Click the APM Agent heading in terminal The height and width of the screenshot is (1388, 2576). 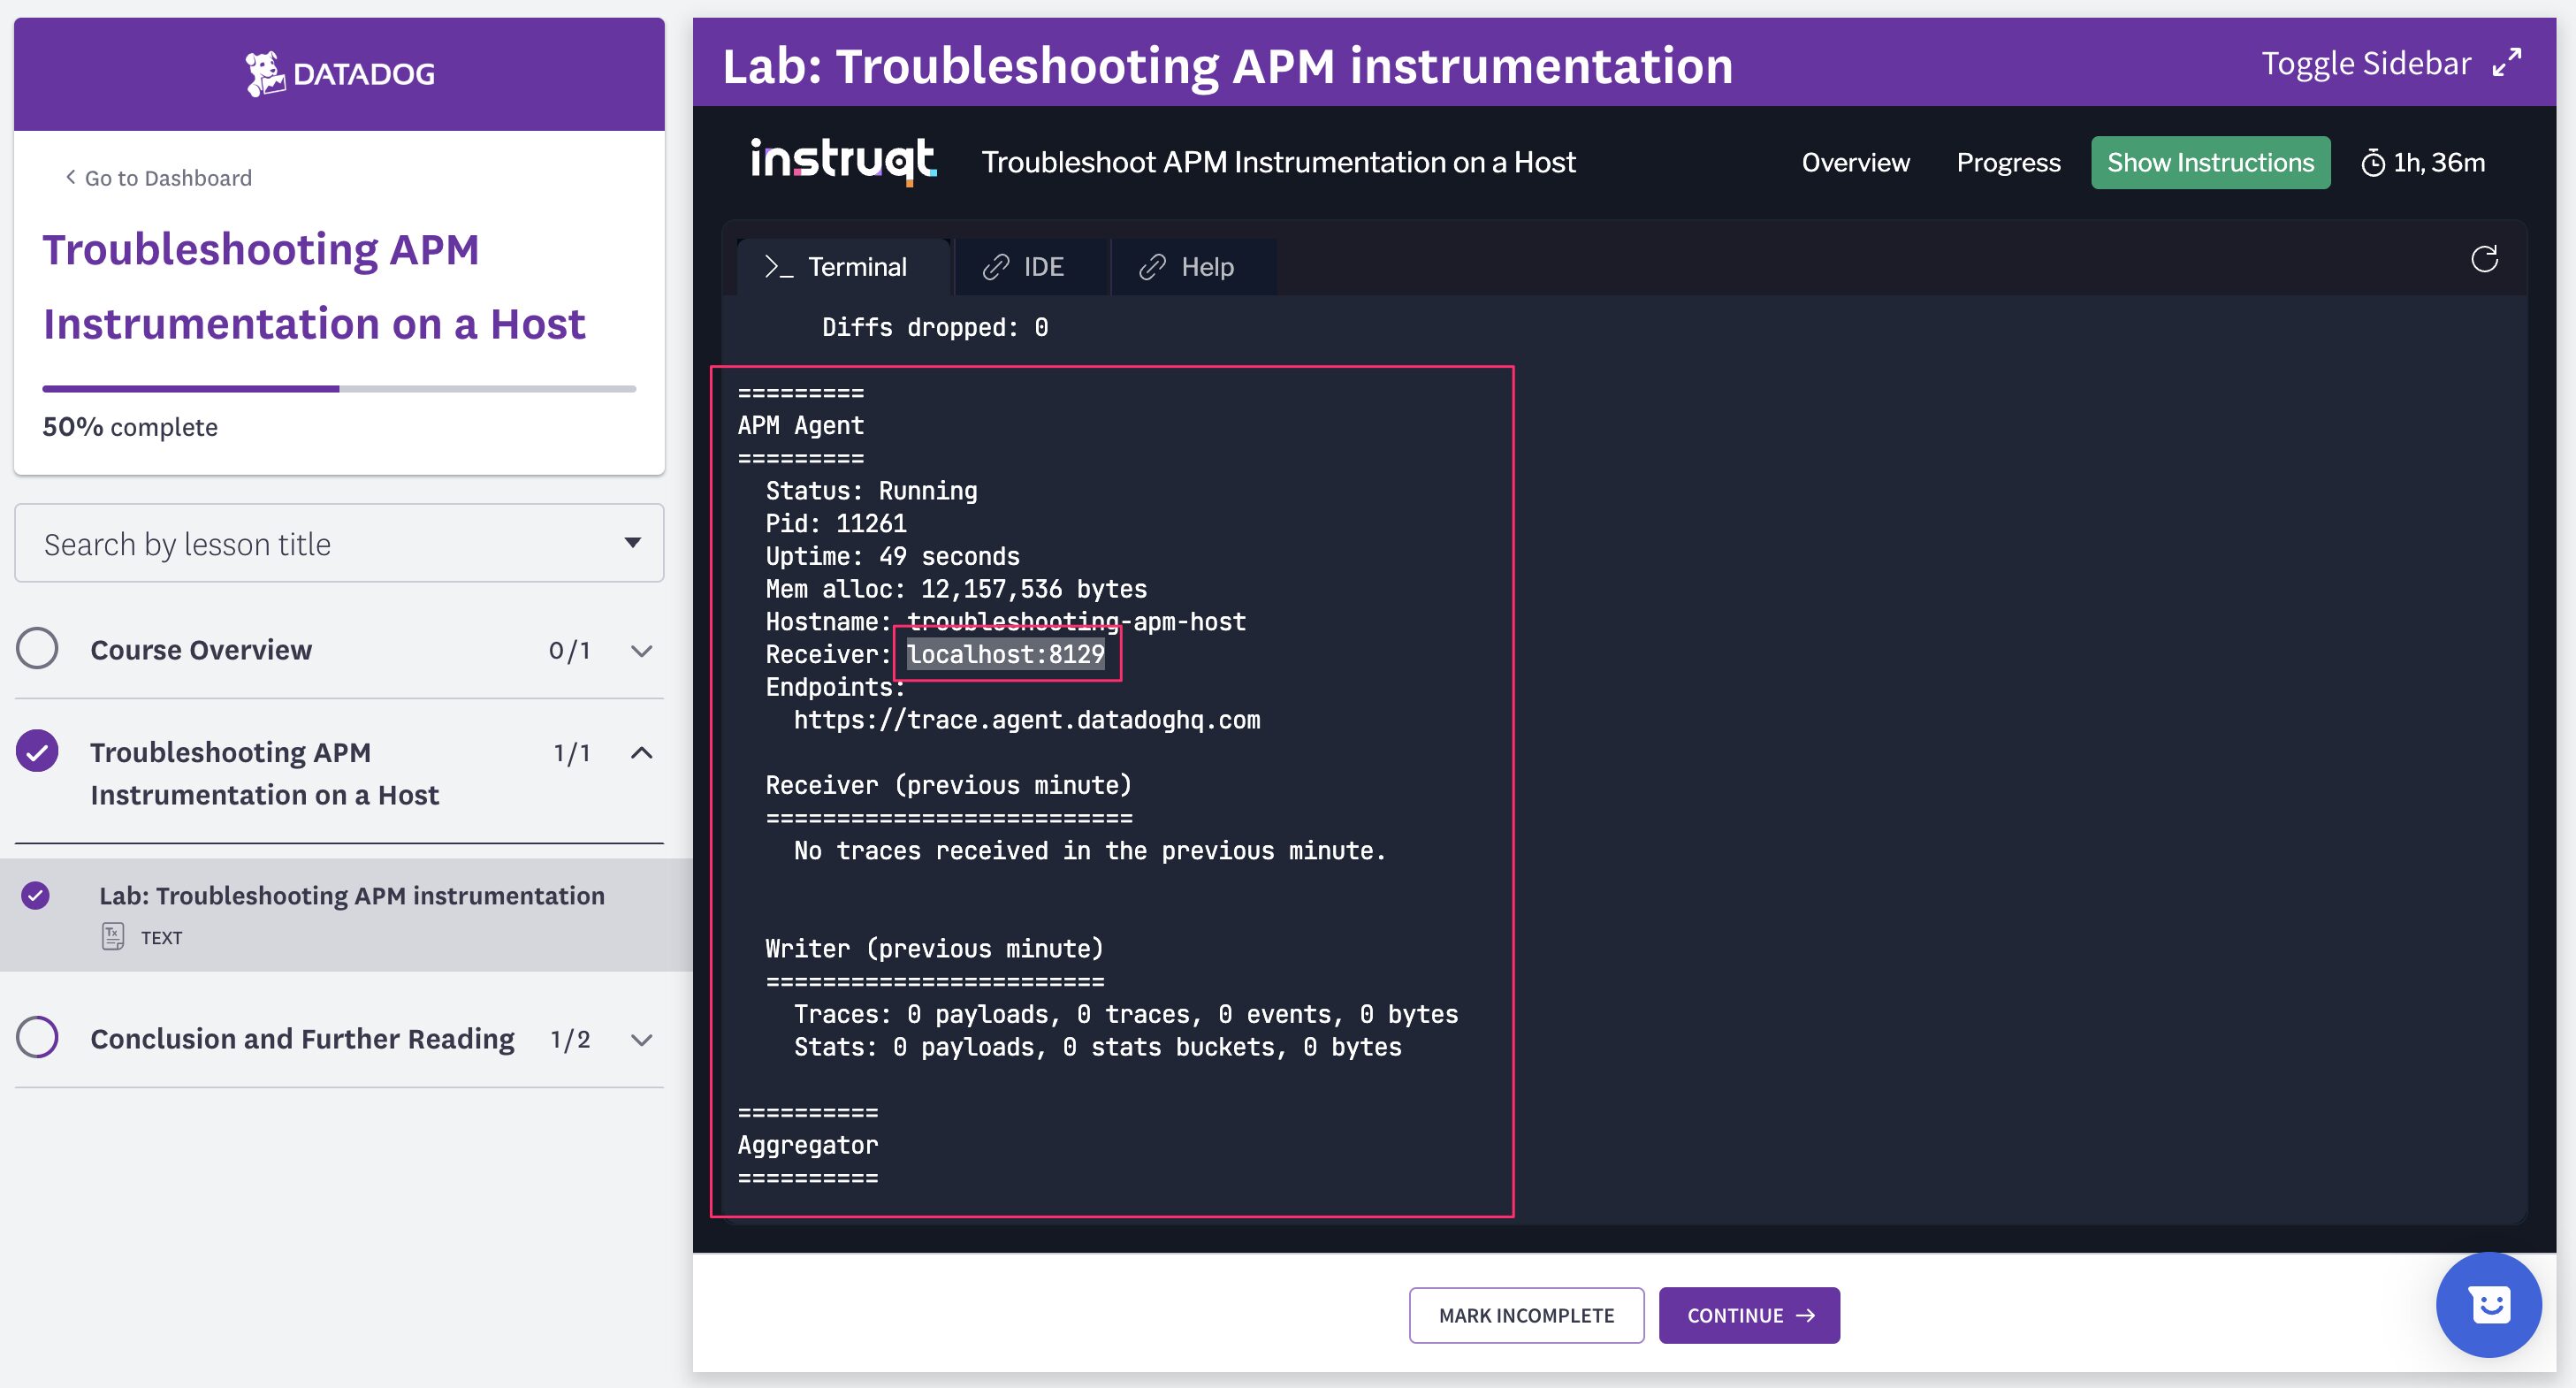[x=800, y=426]
